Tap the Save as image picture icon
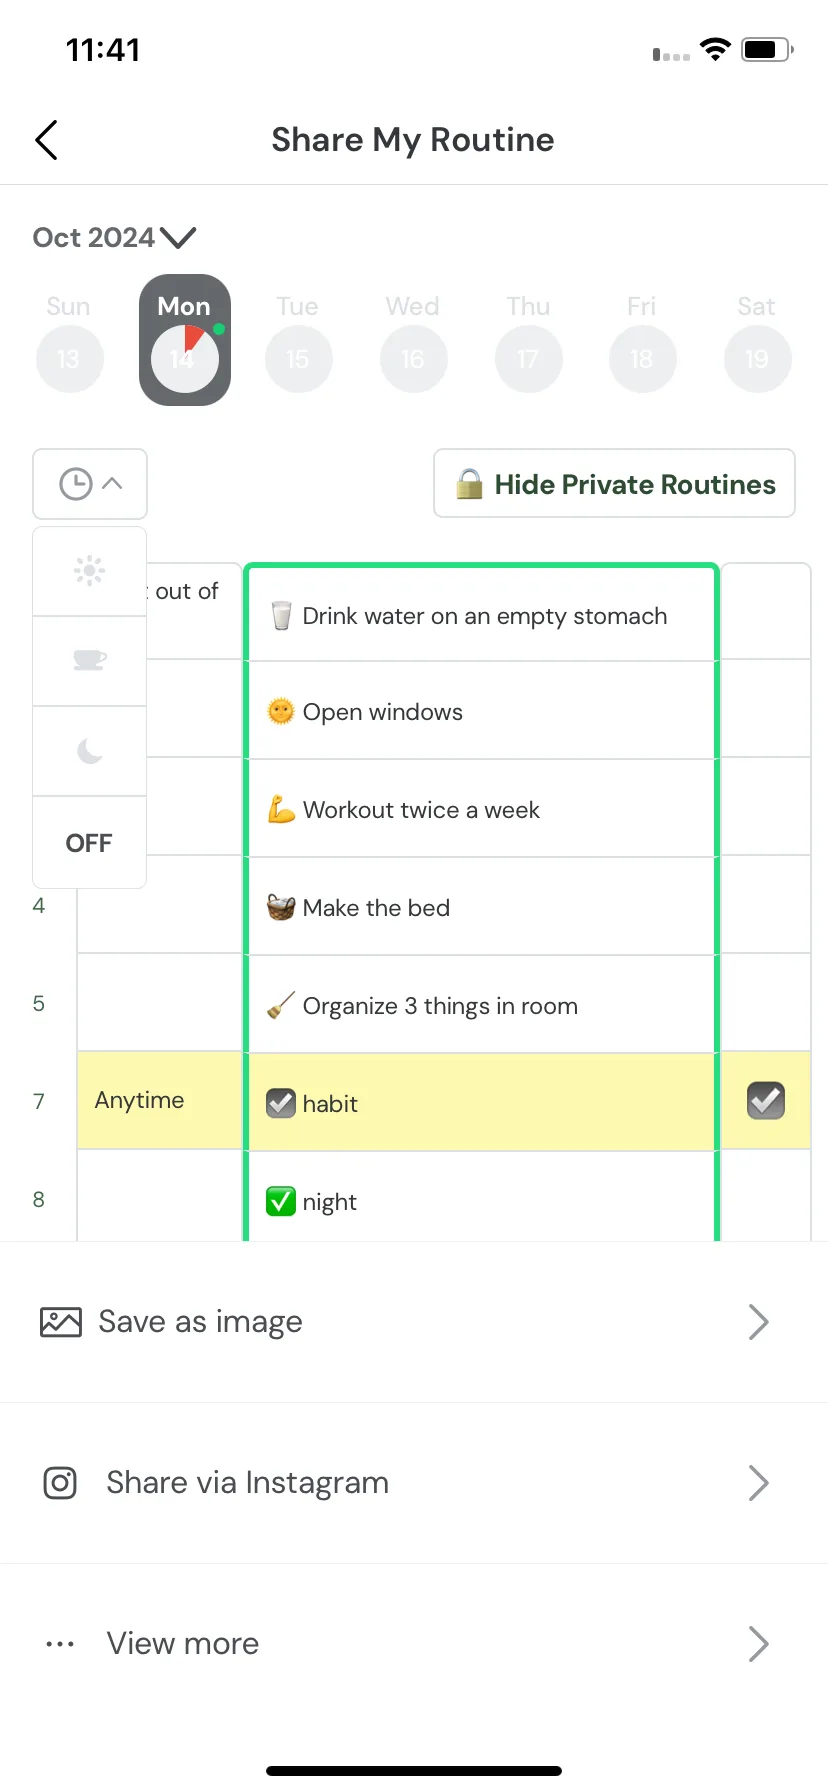 [x=61, y=1322]
